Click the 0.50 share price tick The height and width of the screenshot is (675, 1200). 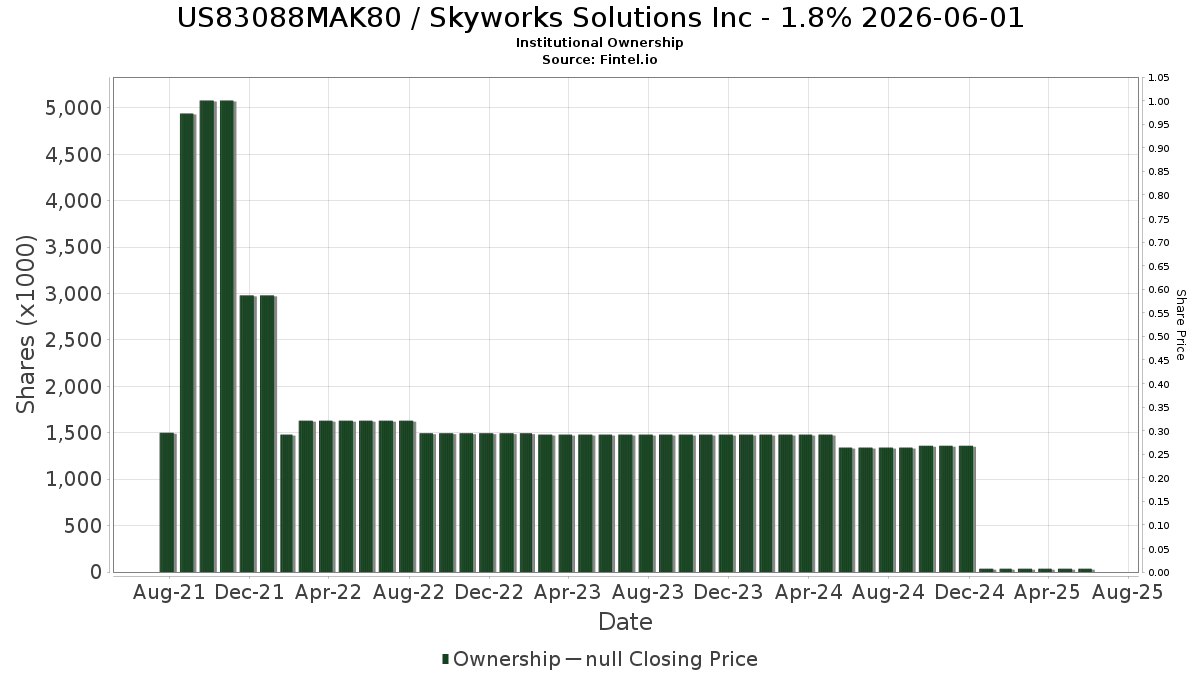point(1159,337)
